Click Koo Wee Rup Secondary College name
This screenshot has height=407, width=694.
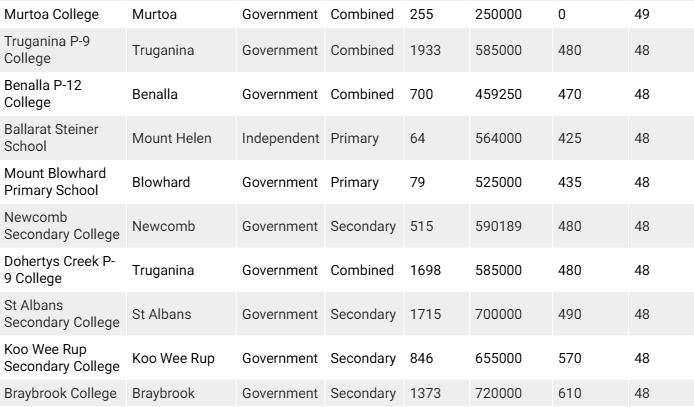pyautogui.click(x=62, y=358)
